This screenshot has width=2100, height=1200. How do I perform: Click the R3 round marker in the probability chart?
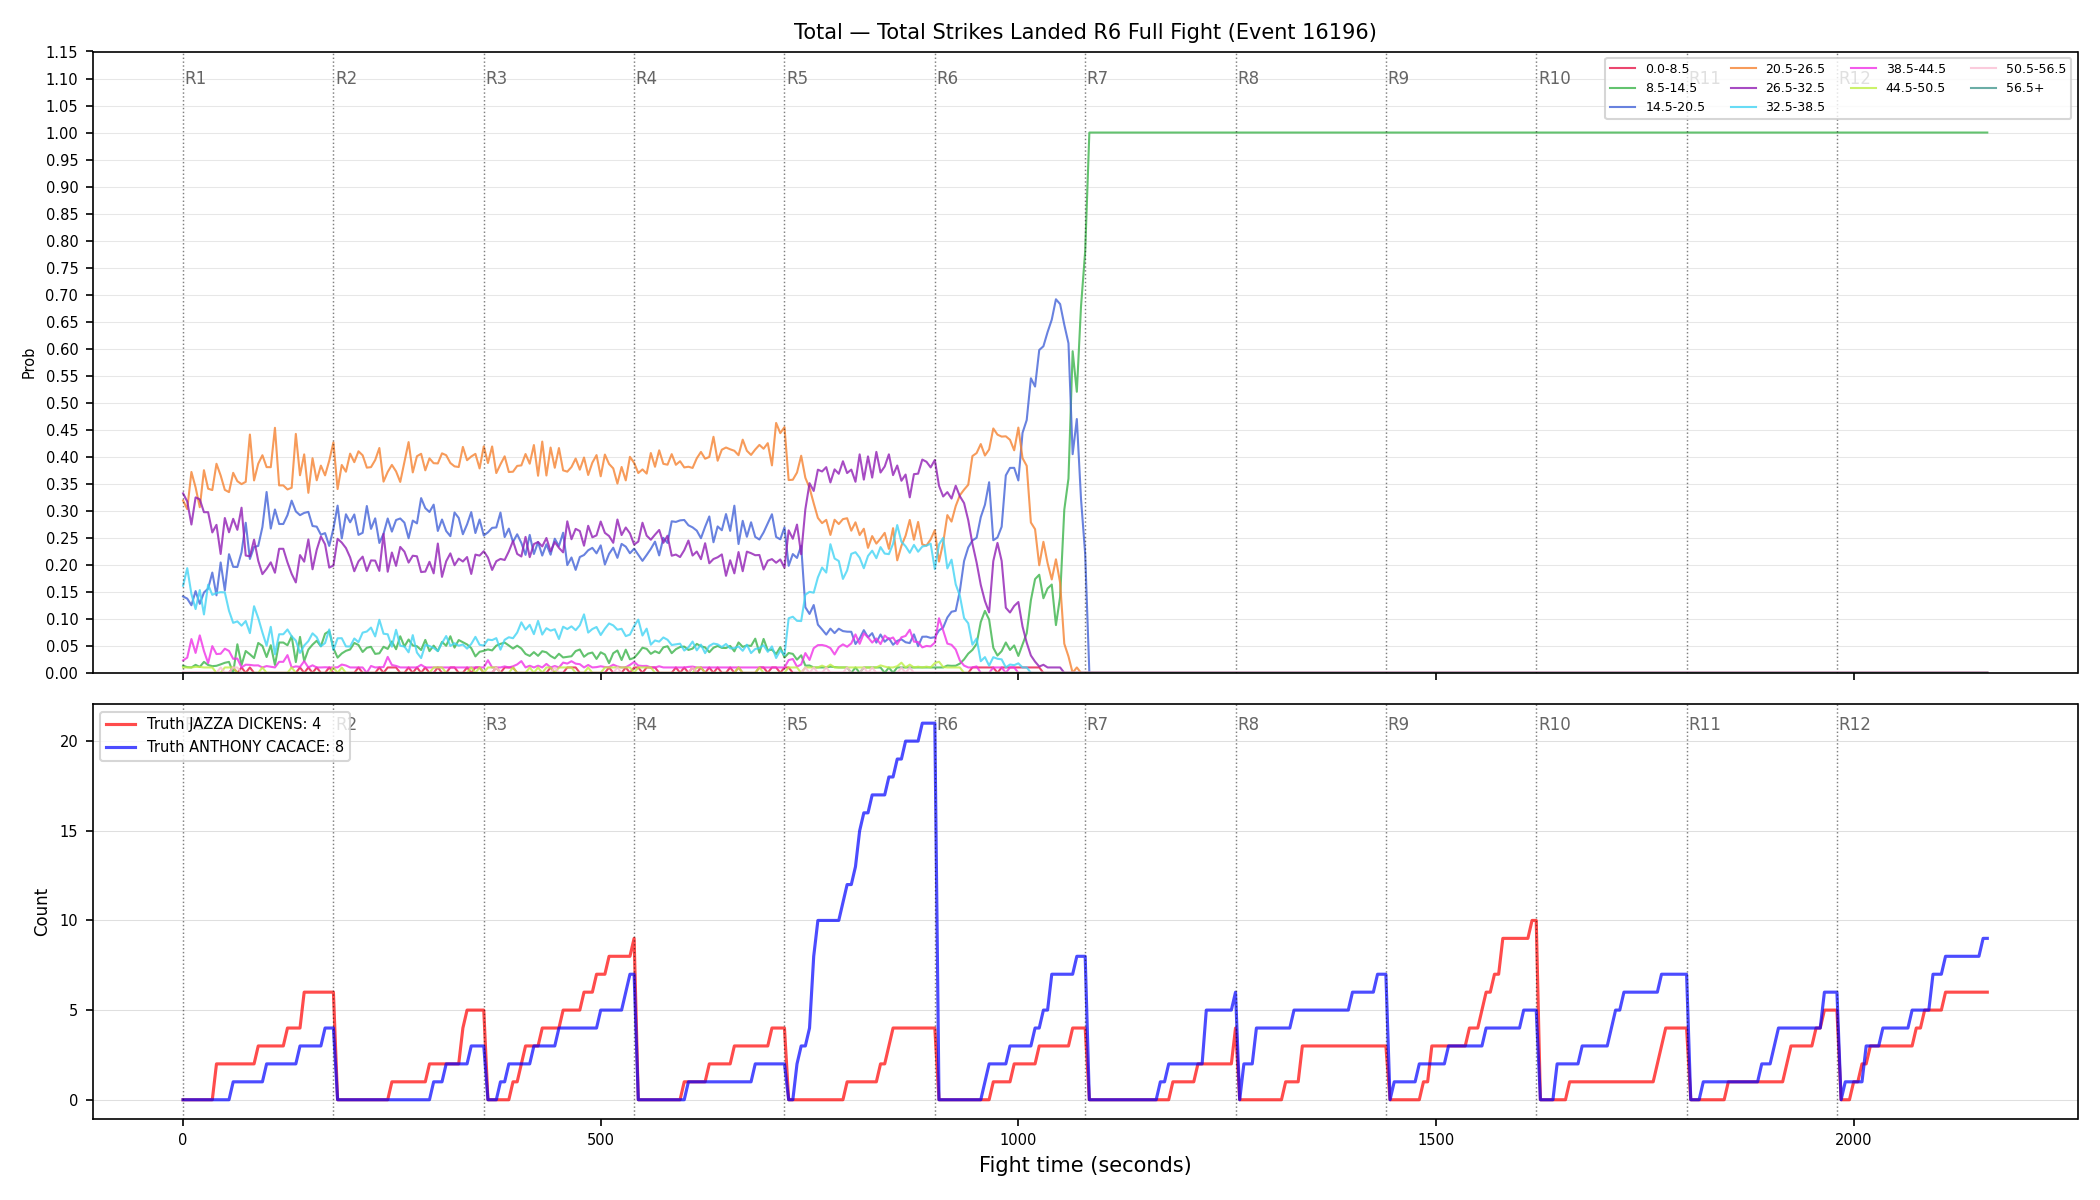pyautogui.click(x=496, y=78)
